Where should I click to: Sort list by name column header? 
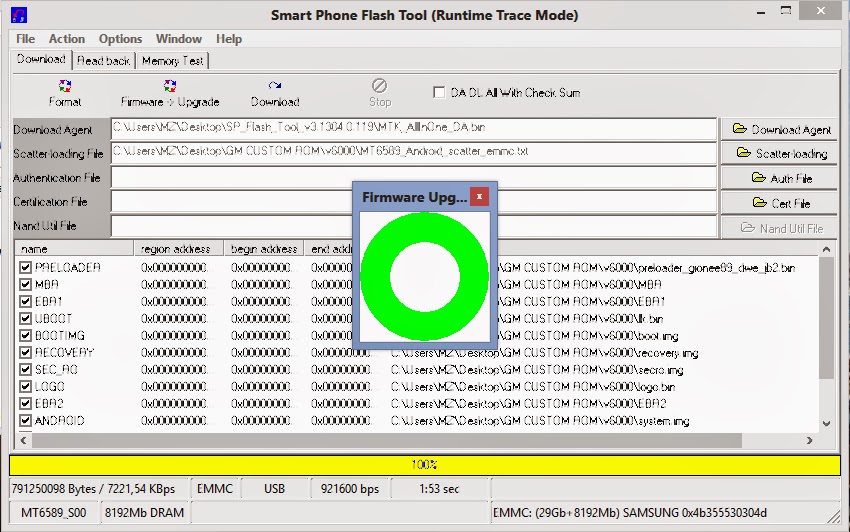point(74,249)
